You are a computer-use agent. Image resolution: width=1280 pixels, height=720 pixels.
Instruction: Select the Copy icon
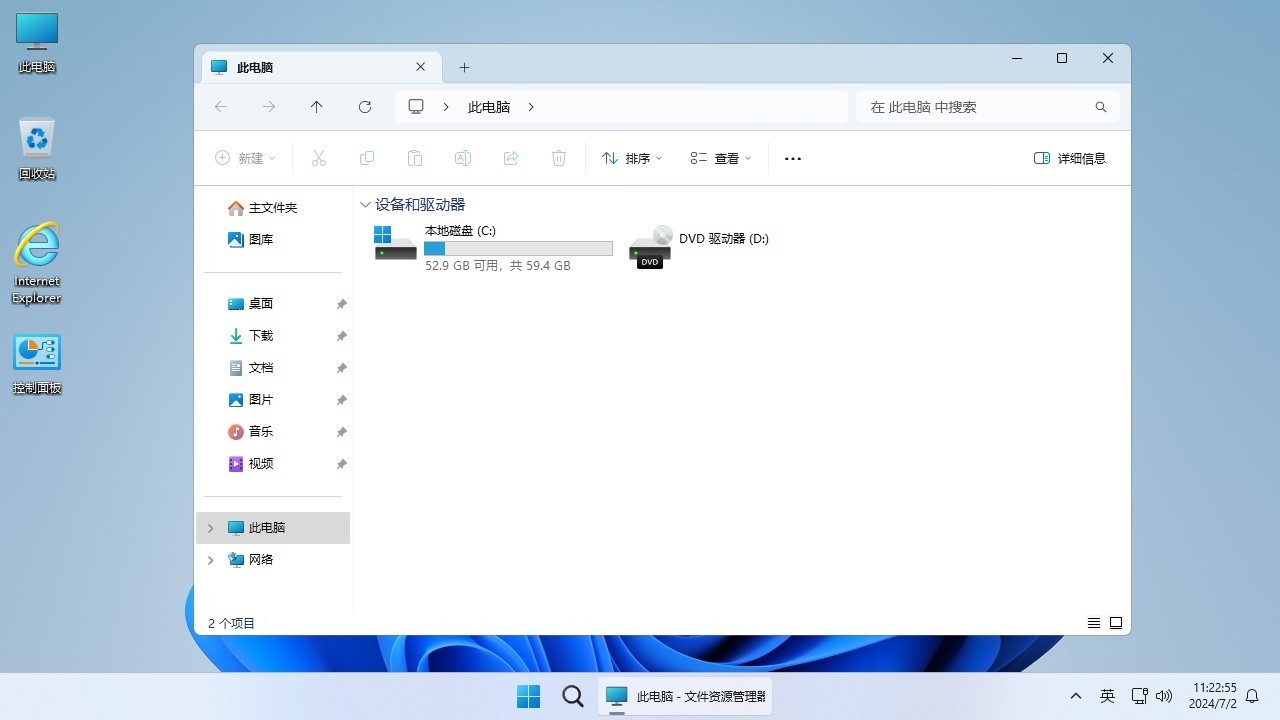click(367, 158)
